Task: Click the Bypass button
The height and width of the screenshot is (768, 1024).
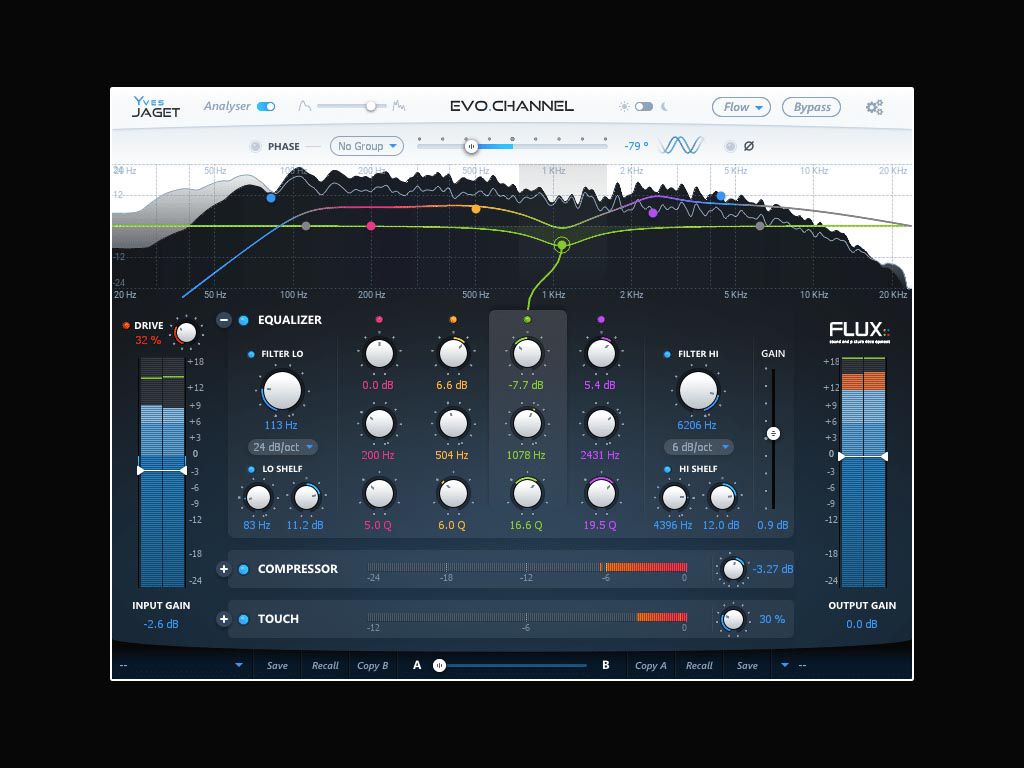Action: pyautogui.click(x=812, y=107)
